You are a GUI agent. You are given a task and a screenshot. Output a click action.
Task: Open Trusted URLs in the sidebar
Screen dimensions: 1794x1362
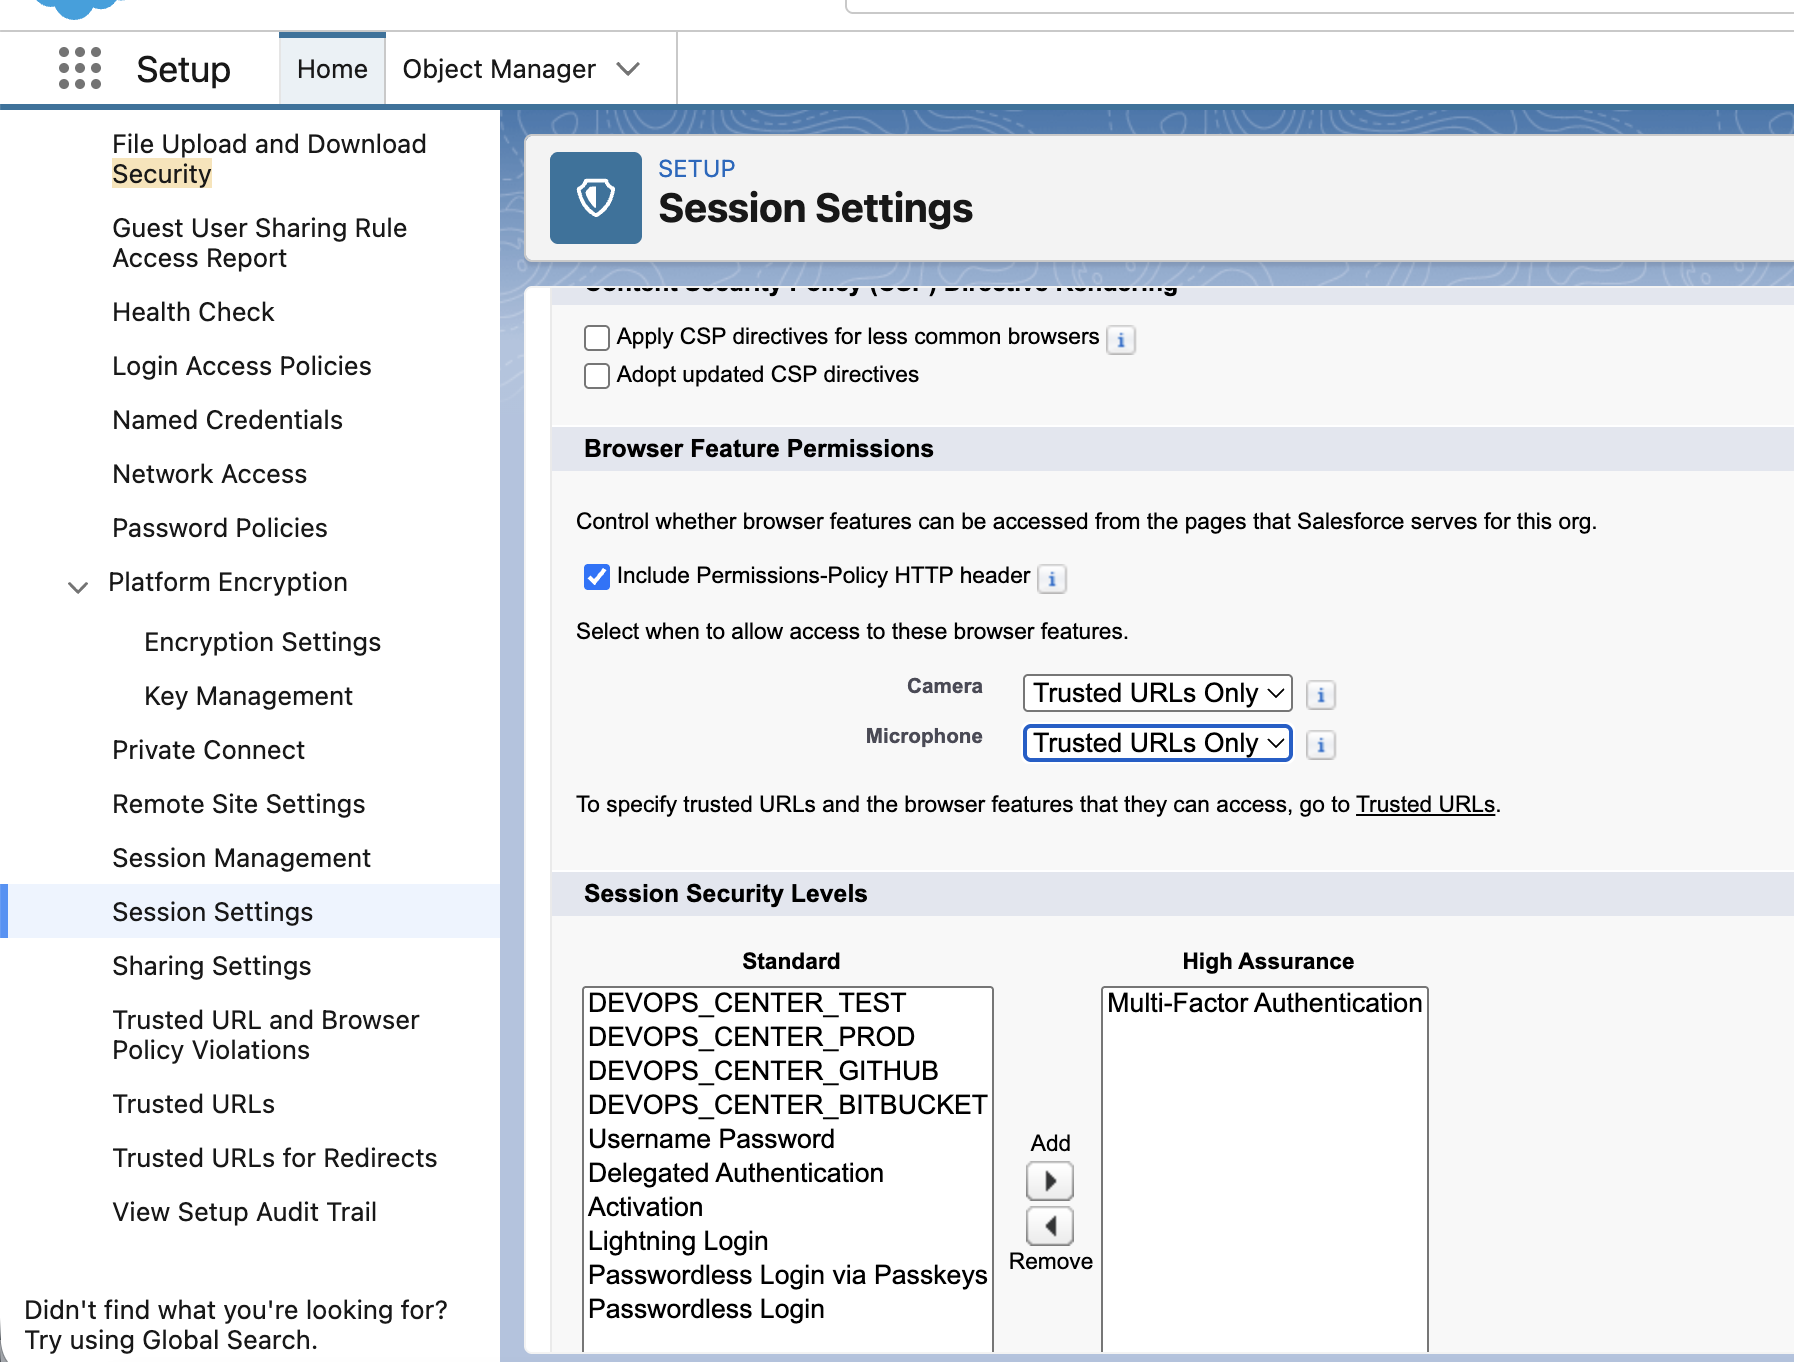pyautogui.click(x=194, y=1104)
